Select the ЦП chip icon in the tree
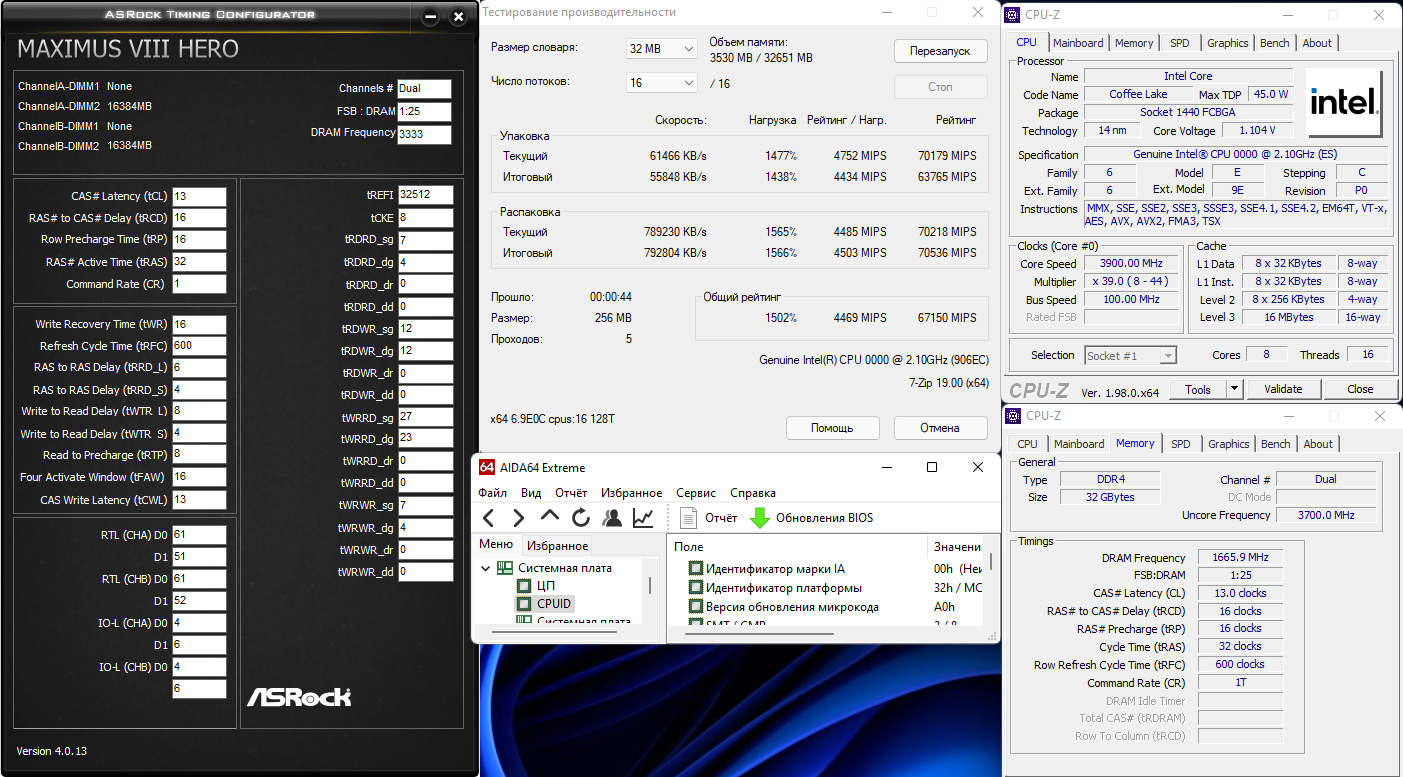 tap(523, 585)
